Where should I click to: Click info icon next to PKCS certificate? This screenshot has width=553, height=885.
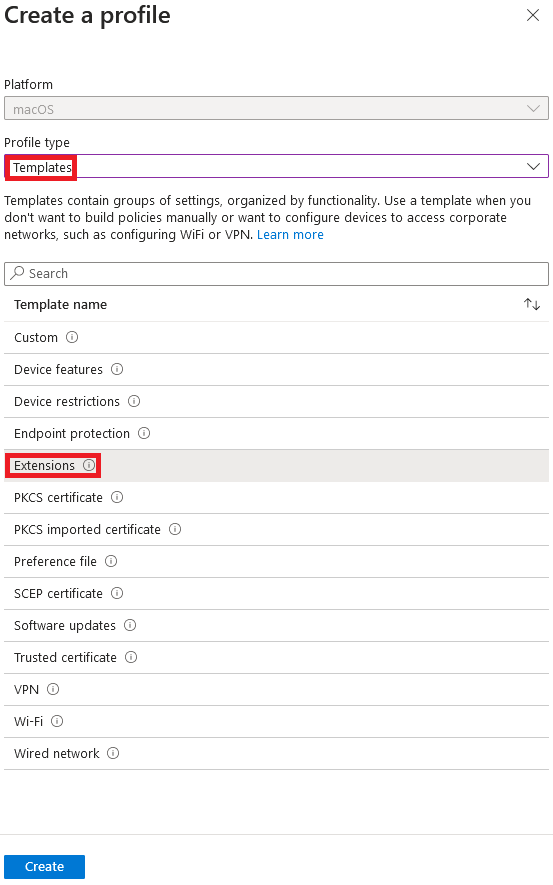tap(117, 497)
